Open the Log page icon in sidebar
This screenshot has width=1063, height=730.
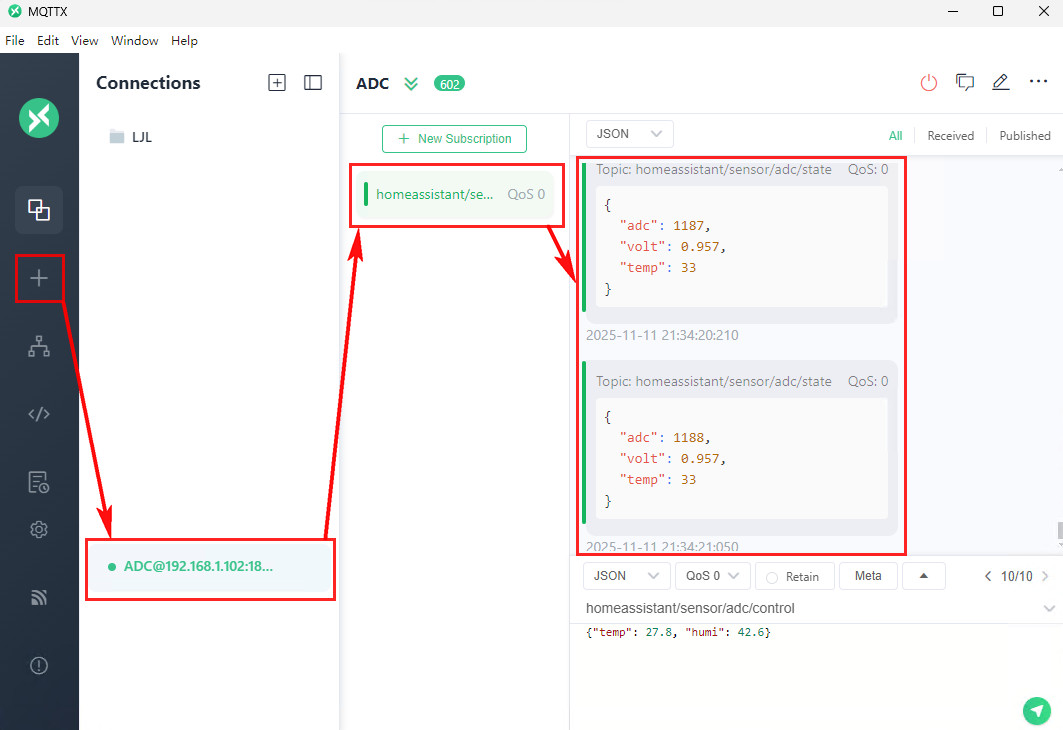point(39,482)
